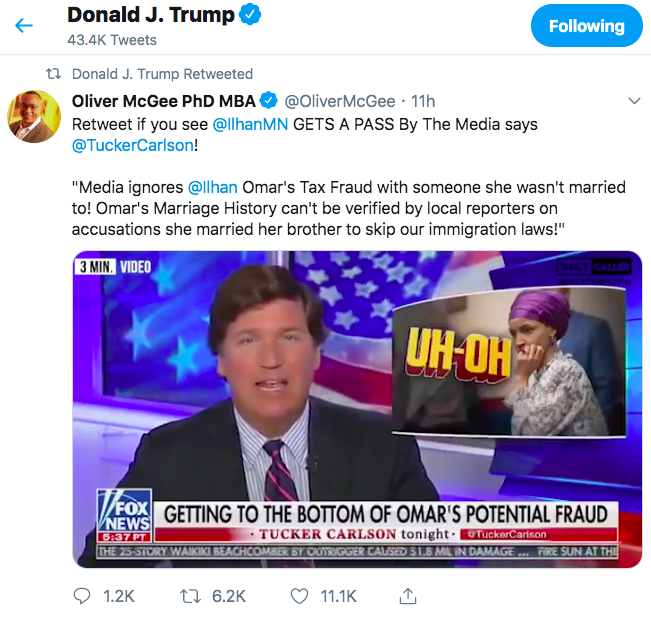651x619 pixels.
Task: Expand the tweet options chevron
Action: [x=633, y=101]
